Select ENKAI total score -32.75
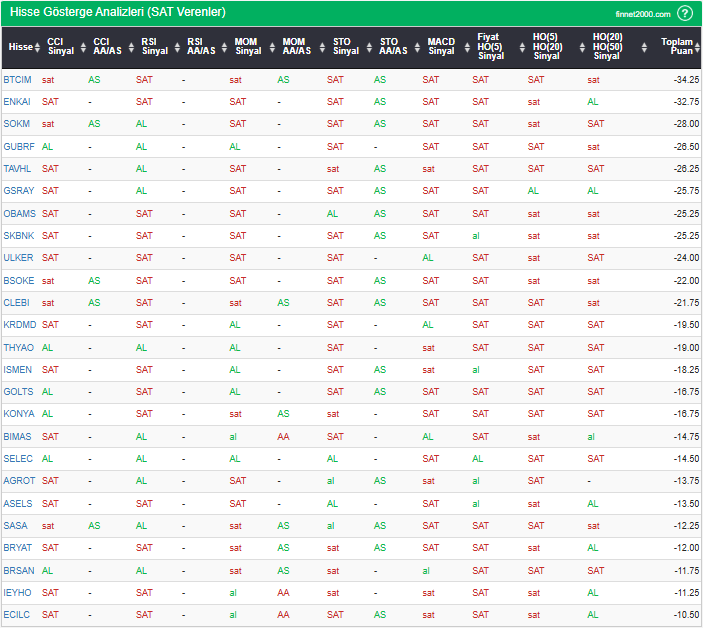The image size is (703, 628). point(686,102)
